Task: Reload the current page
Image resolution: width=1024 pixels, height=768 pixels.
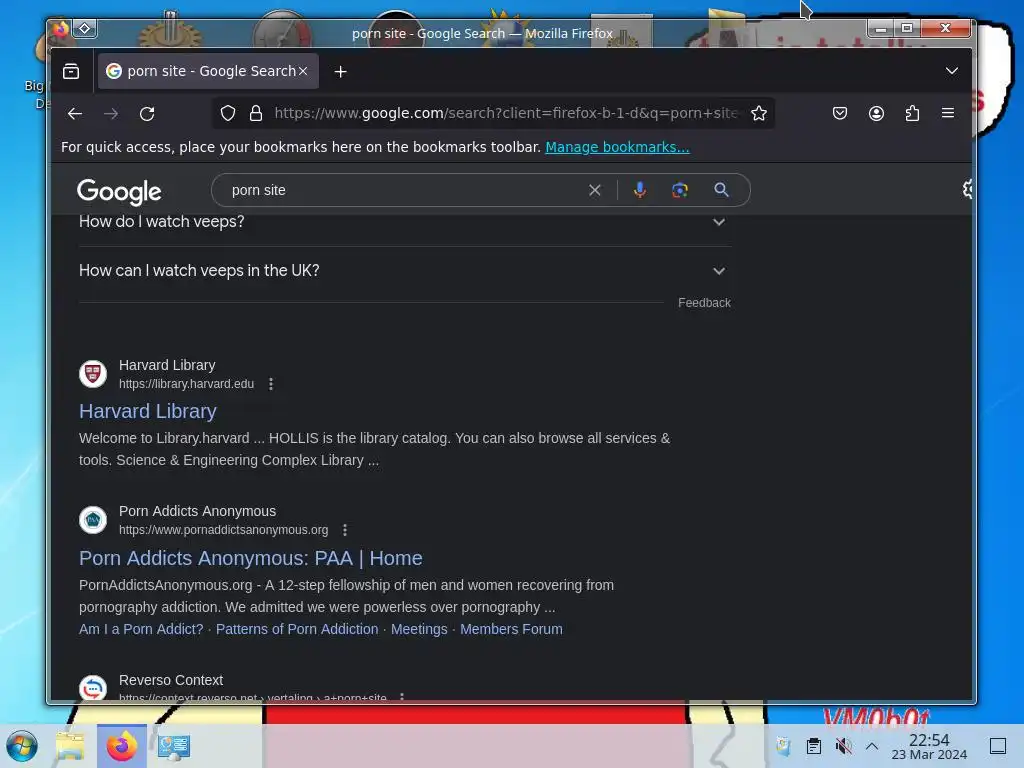Action: [x=147, y=114]
